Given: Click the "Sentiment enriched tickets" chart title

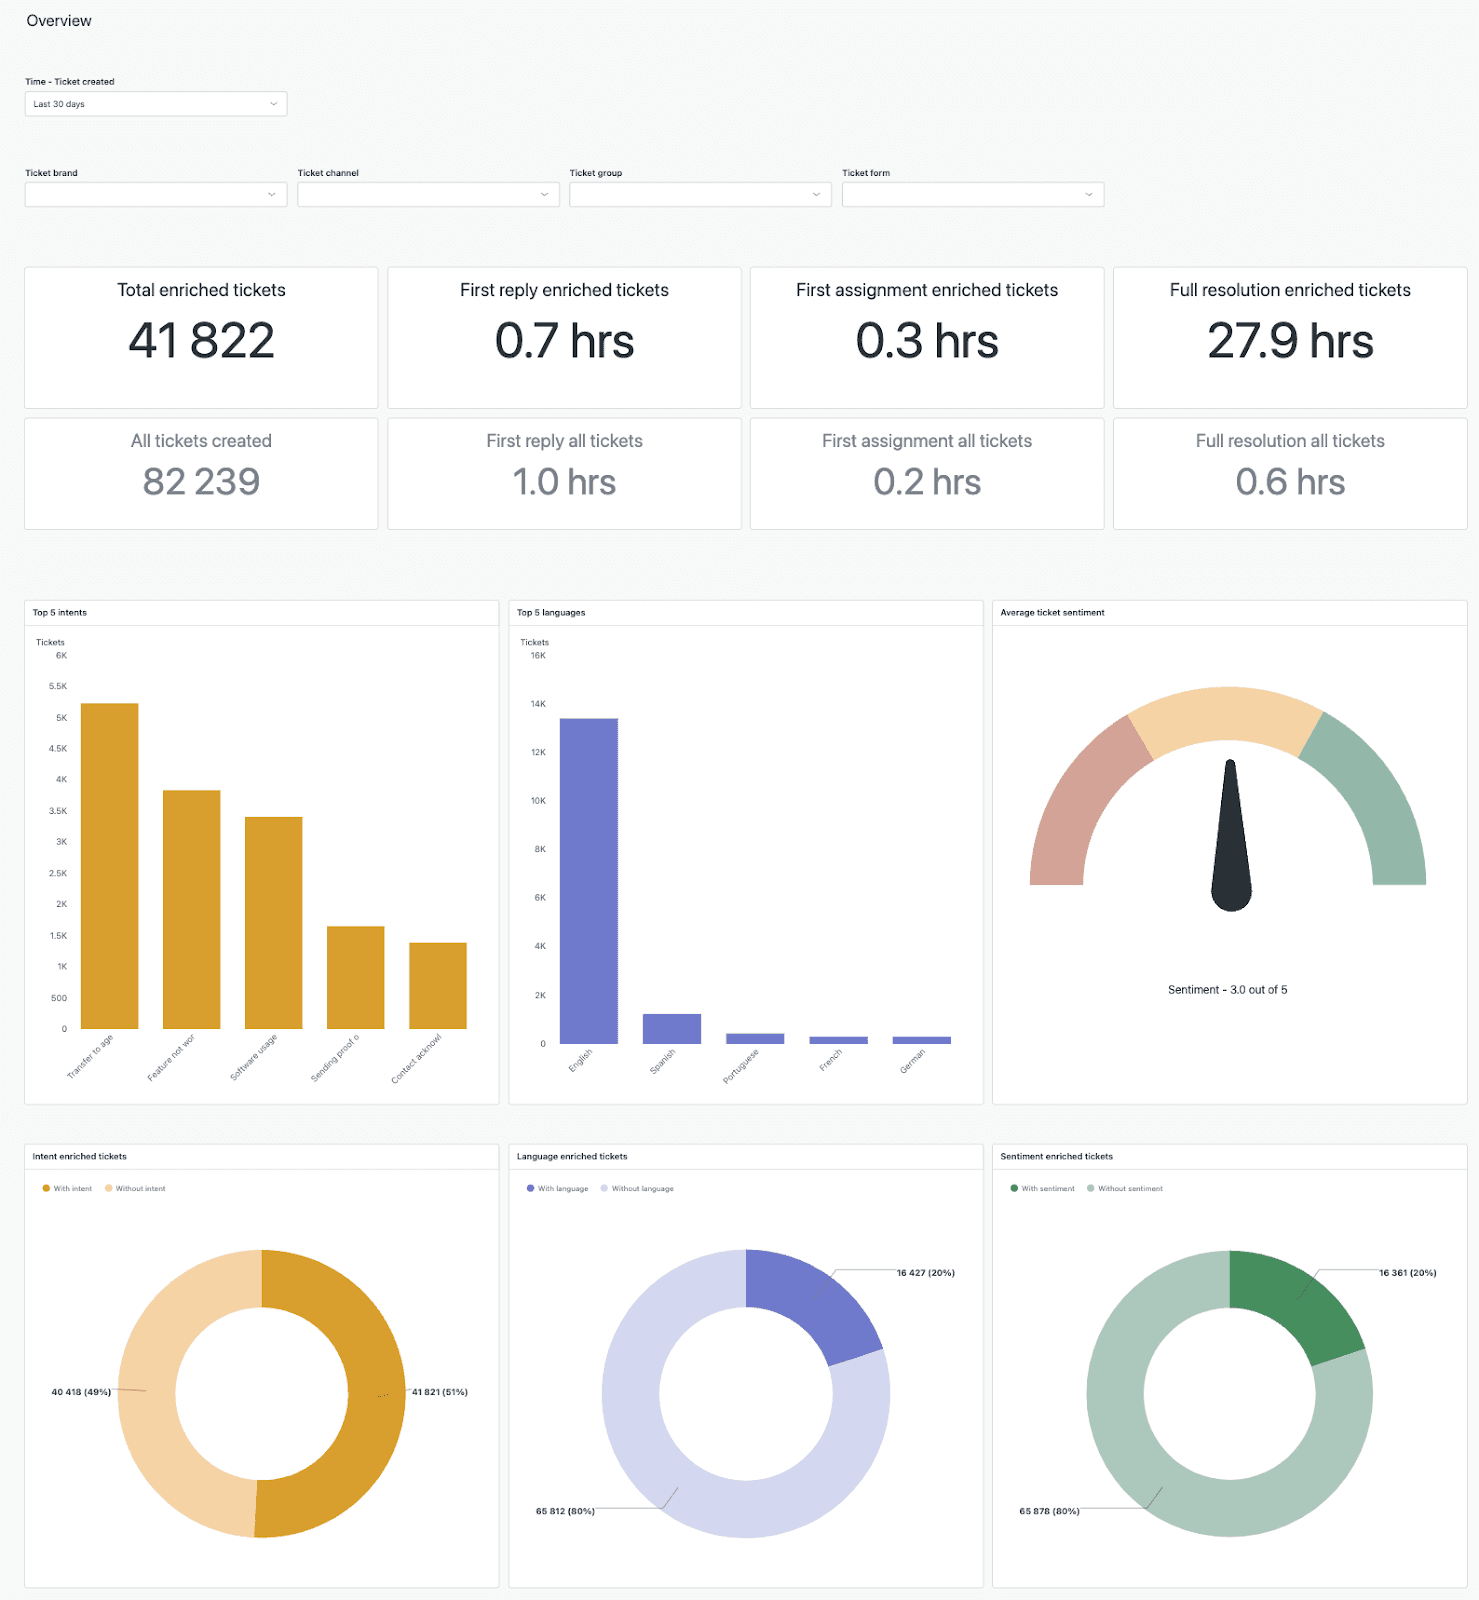Looking at the screenshot, I should [x=1056, y=1156].
